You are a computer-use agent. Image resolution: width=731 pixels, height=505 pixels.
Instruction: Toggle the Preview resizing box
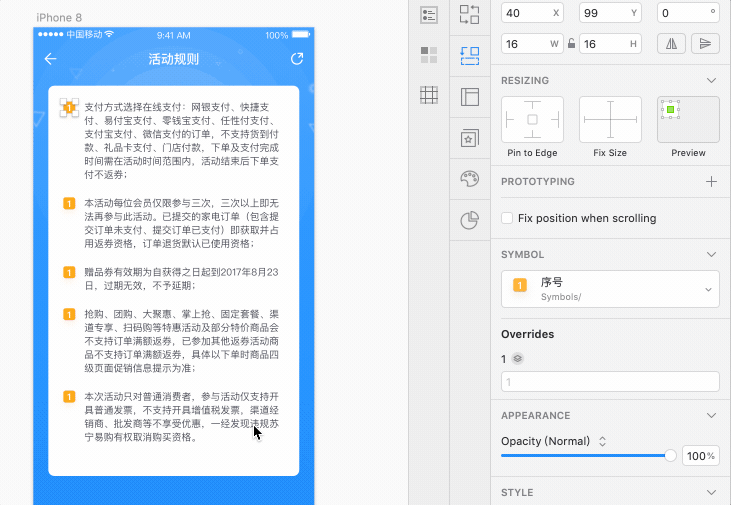pos(688,120)
